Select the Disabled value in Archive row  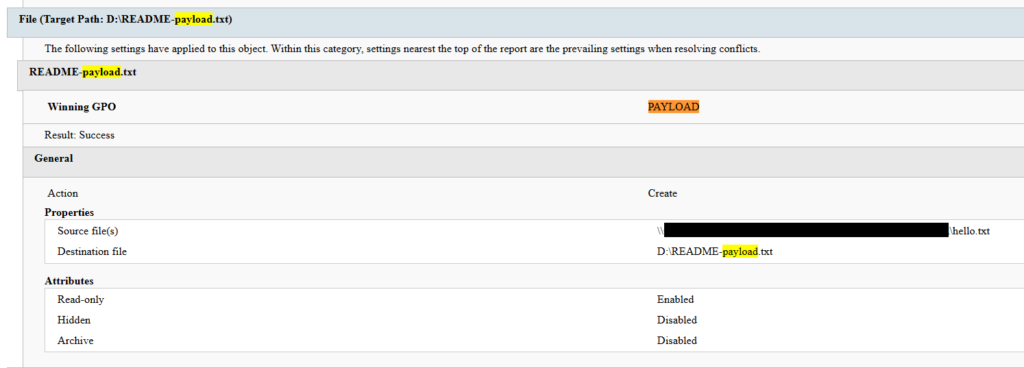(677, 341)
